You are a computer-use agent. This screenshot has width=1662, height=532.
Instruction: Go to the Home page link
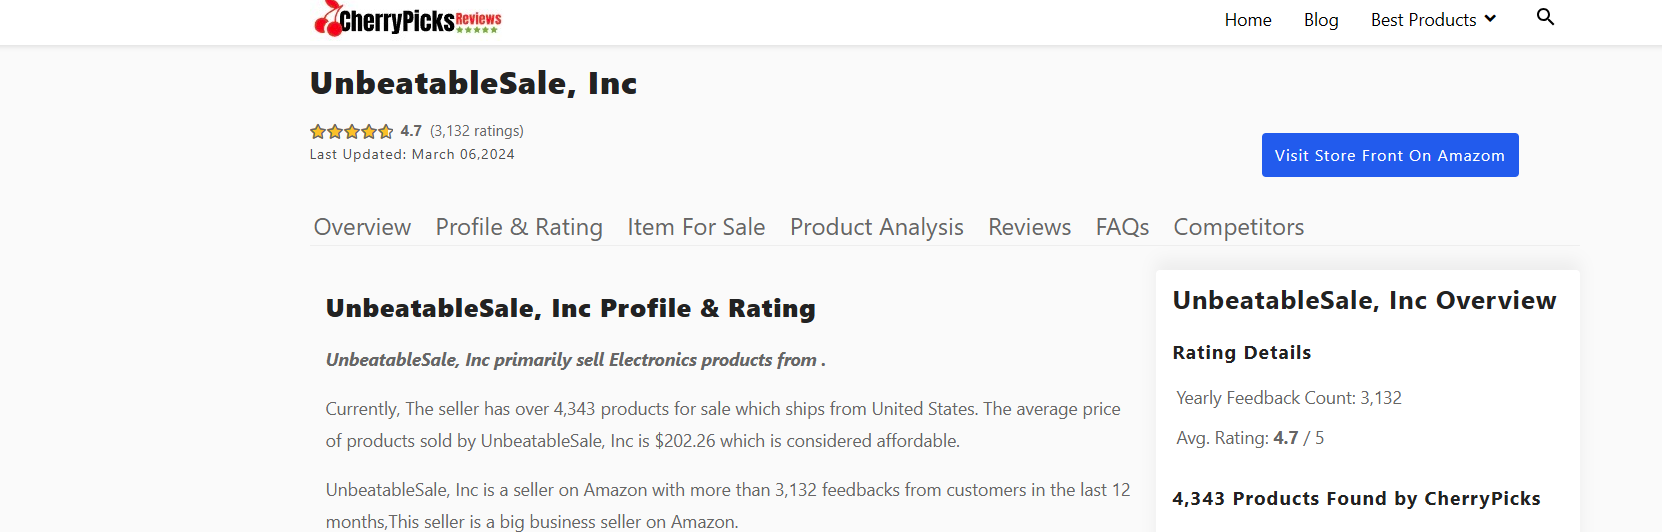(1248, 20)
